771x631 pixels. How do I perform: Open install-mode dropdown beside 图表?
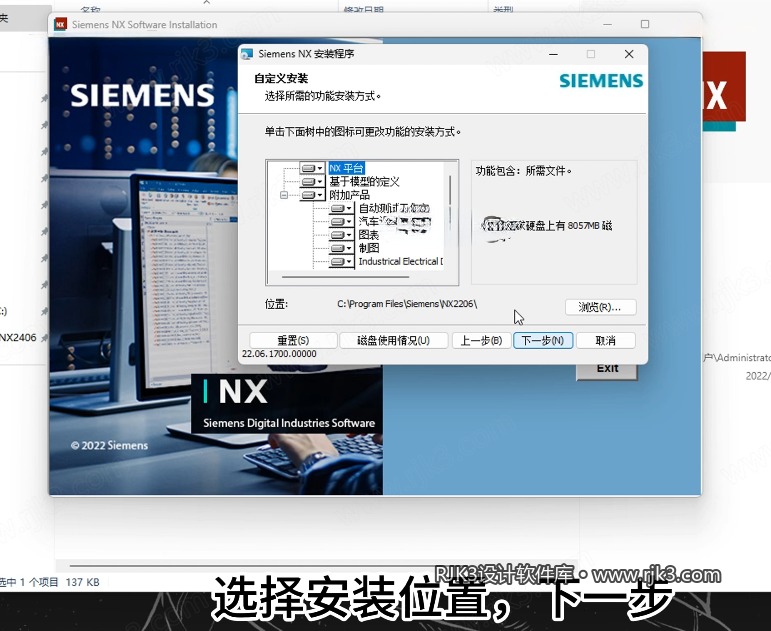coord(342,235)
